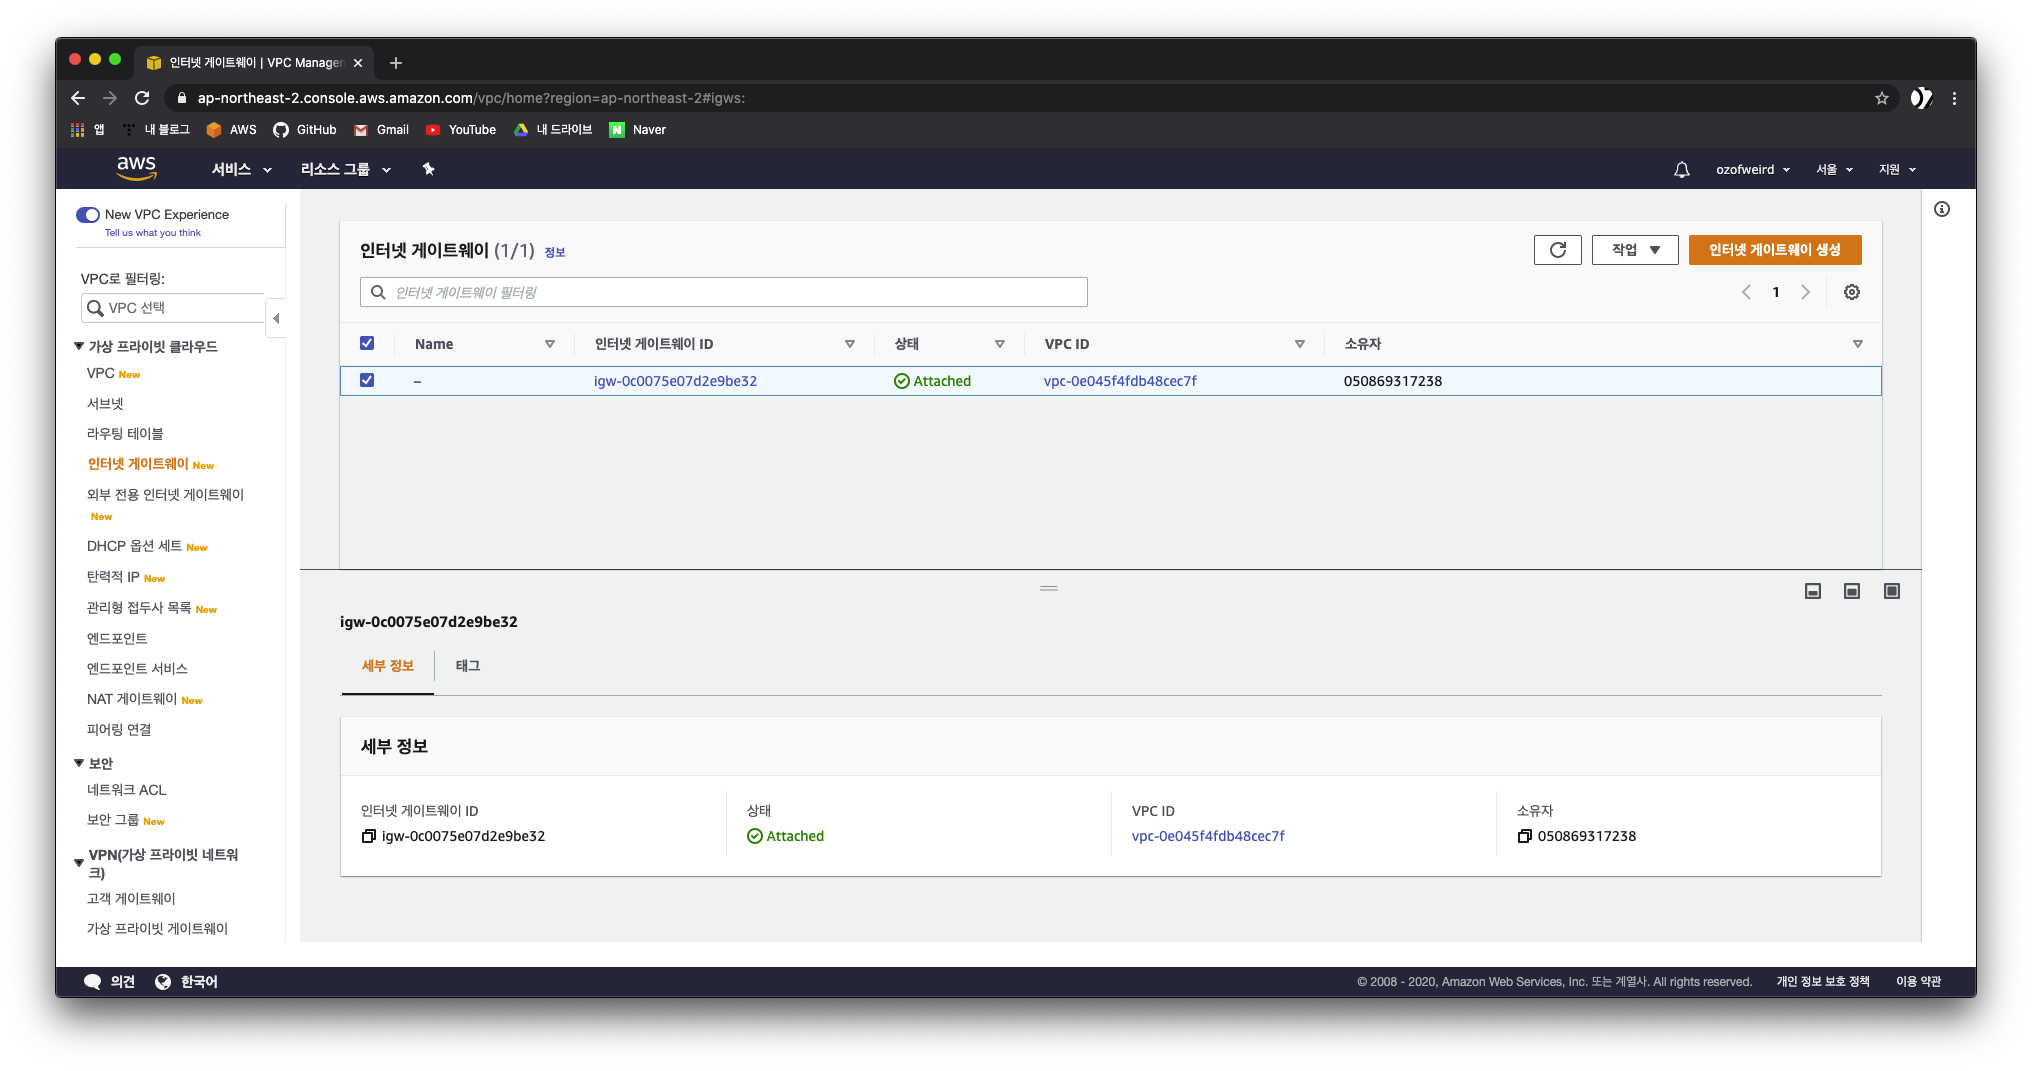Click the refresh button in gateway list
2032x1071 pixels.
point(1558,250)
